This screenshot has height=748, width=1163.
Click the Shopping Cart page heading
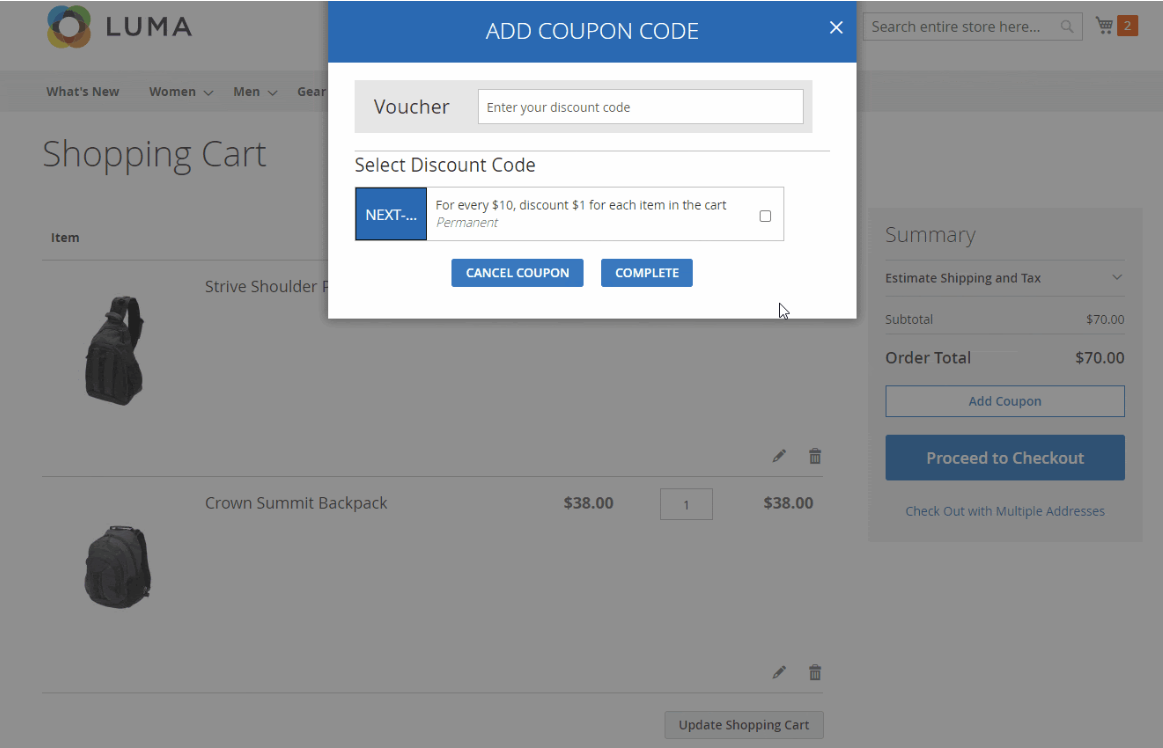tap(154, 154)
